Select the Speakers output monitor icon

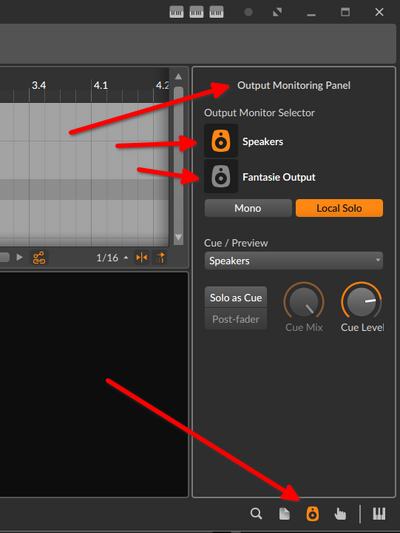click(x=221, y=141)
